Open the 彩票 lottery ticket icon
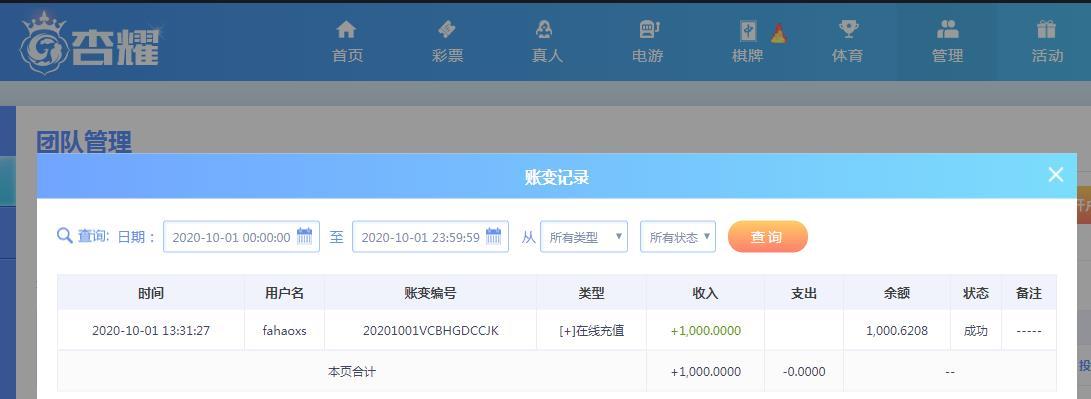 point(447,29)
